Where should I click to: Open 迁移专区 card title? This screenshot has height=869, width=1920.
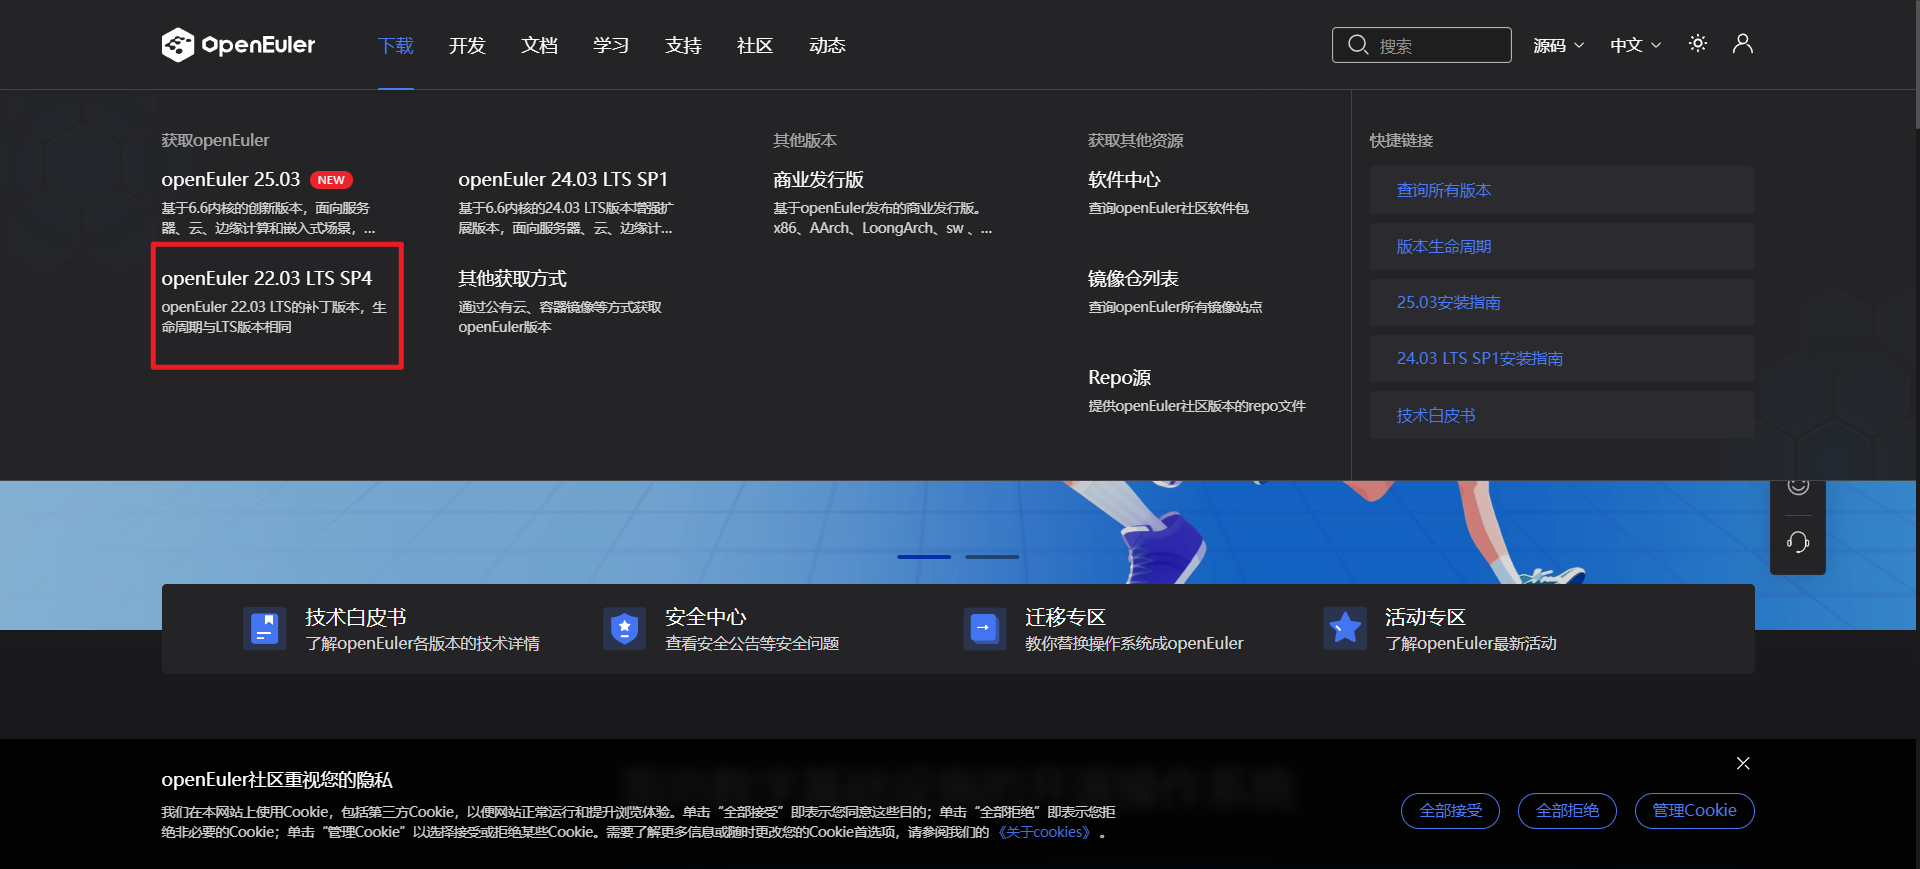click(1066, 617)
